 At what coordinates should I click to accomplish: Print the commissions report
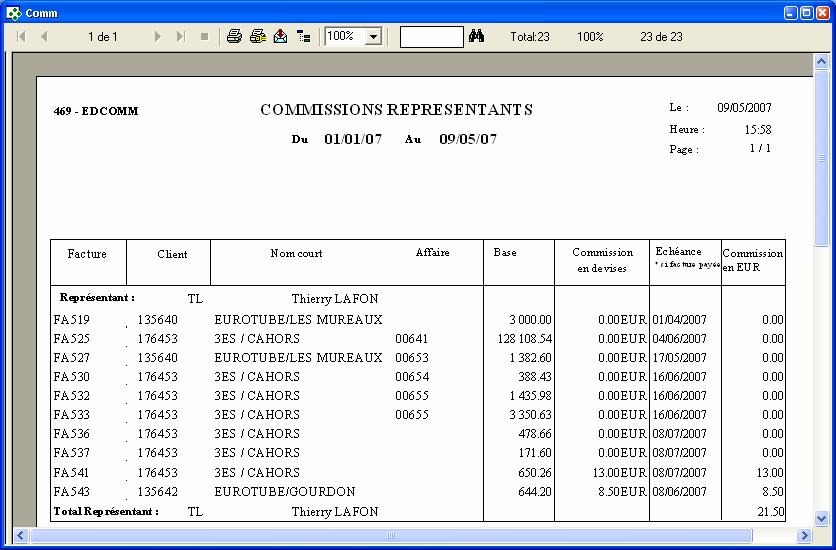pos(234,37)
